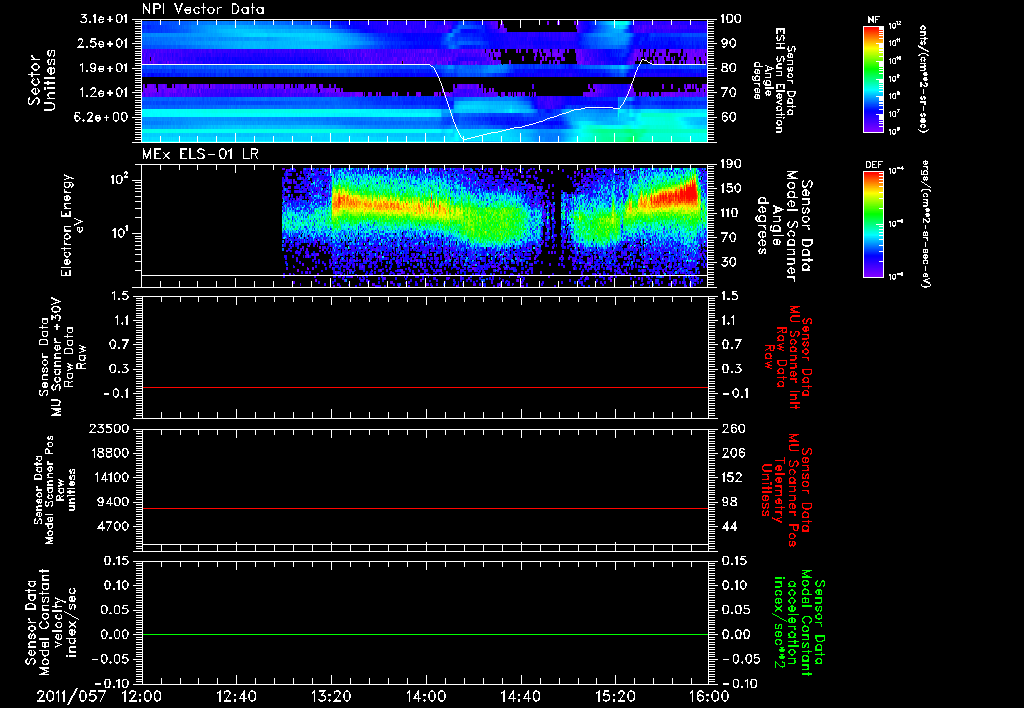Image resolution: width=1024 pixels, height=708 pixels.
Task: Click the "190" scanner angle tick label
Action: (731, 164)
